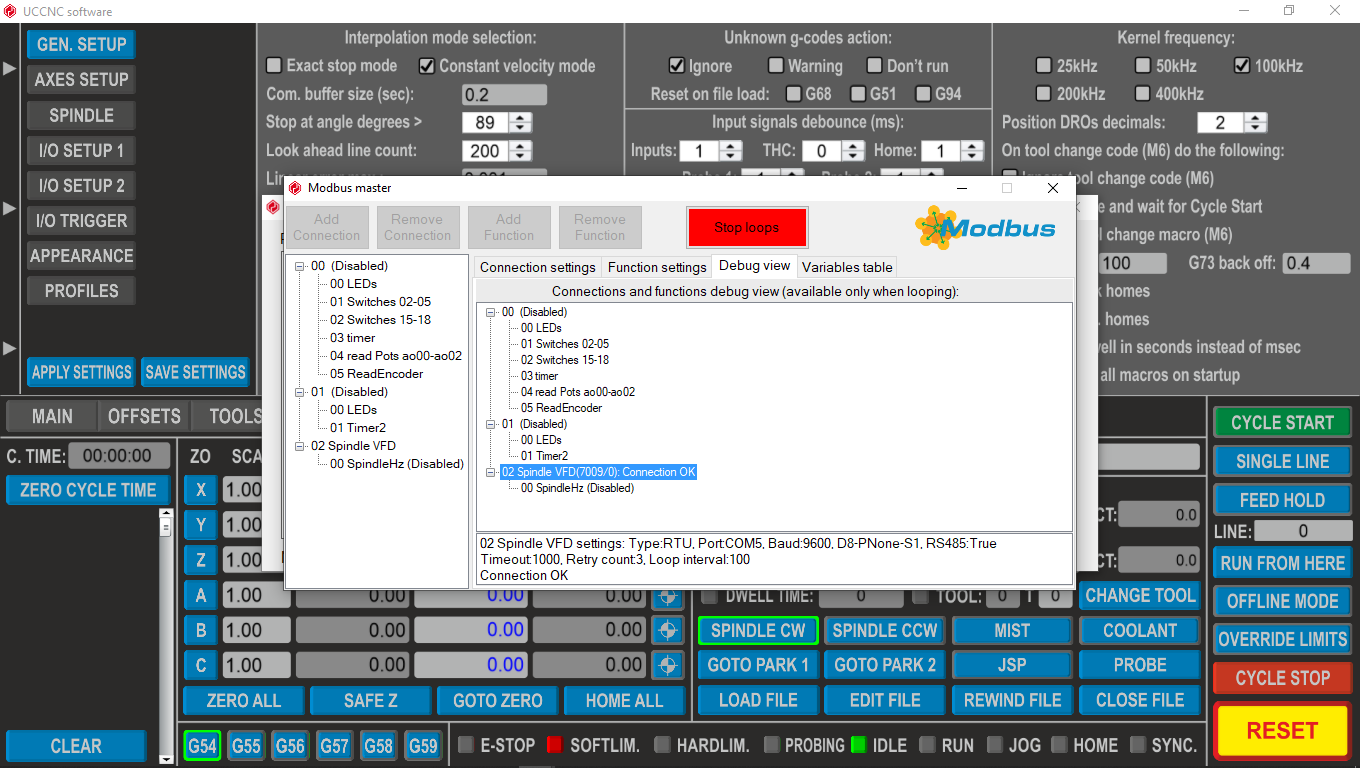Click the red SOFTLIM. indicator LED
This screenshot has width=1360, height=768.
coord(555,745)
